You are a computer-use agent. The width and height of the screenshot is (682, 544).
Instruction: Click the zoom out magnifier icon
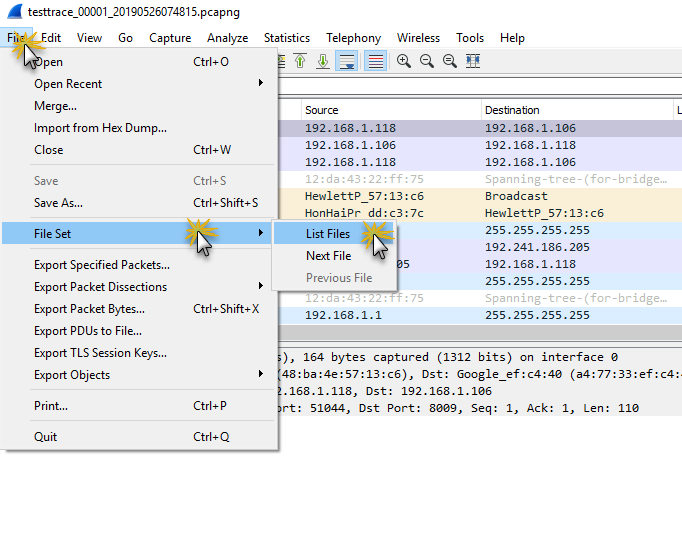coord(427,61)
